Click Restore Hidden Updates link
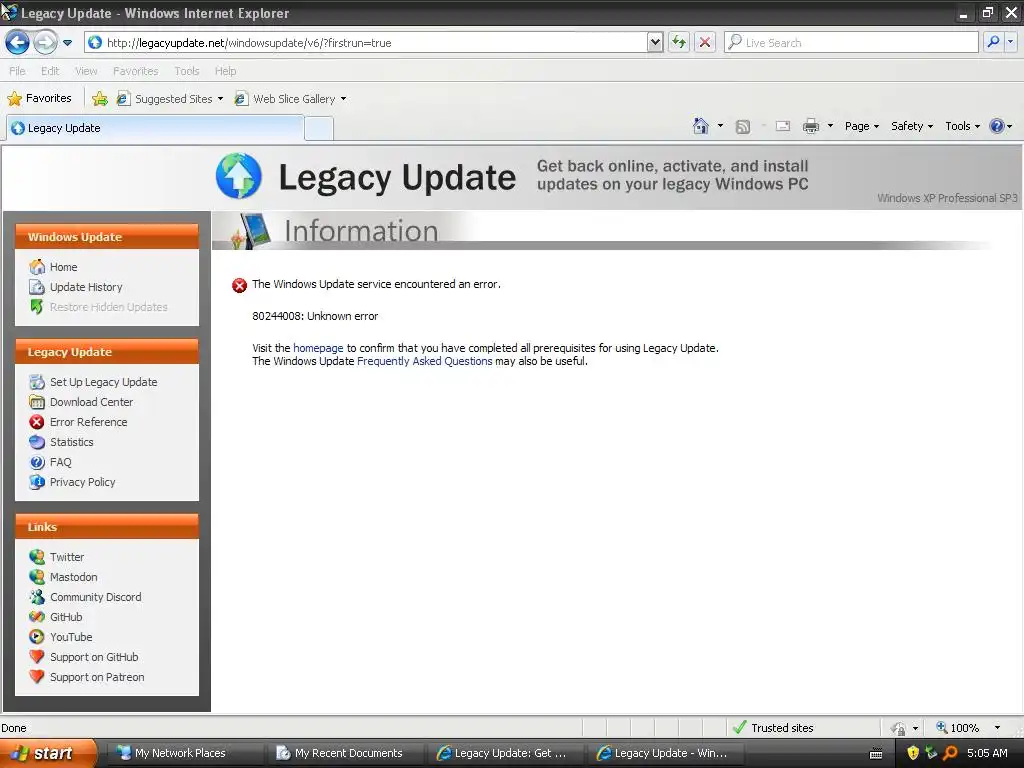This screenshot has height=768, width=1024. tap(108, 307)
